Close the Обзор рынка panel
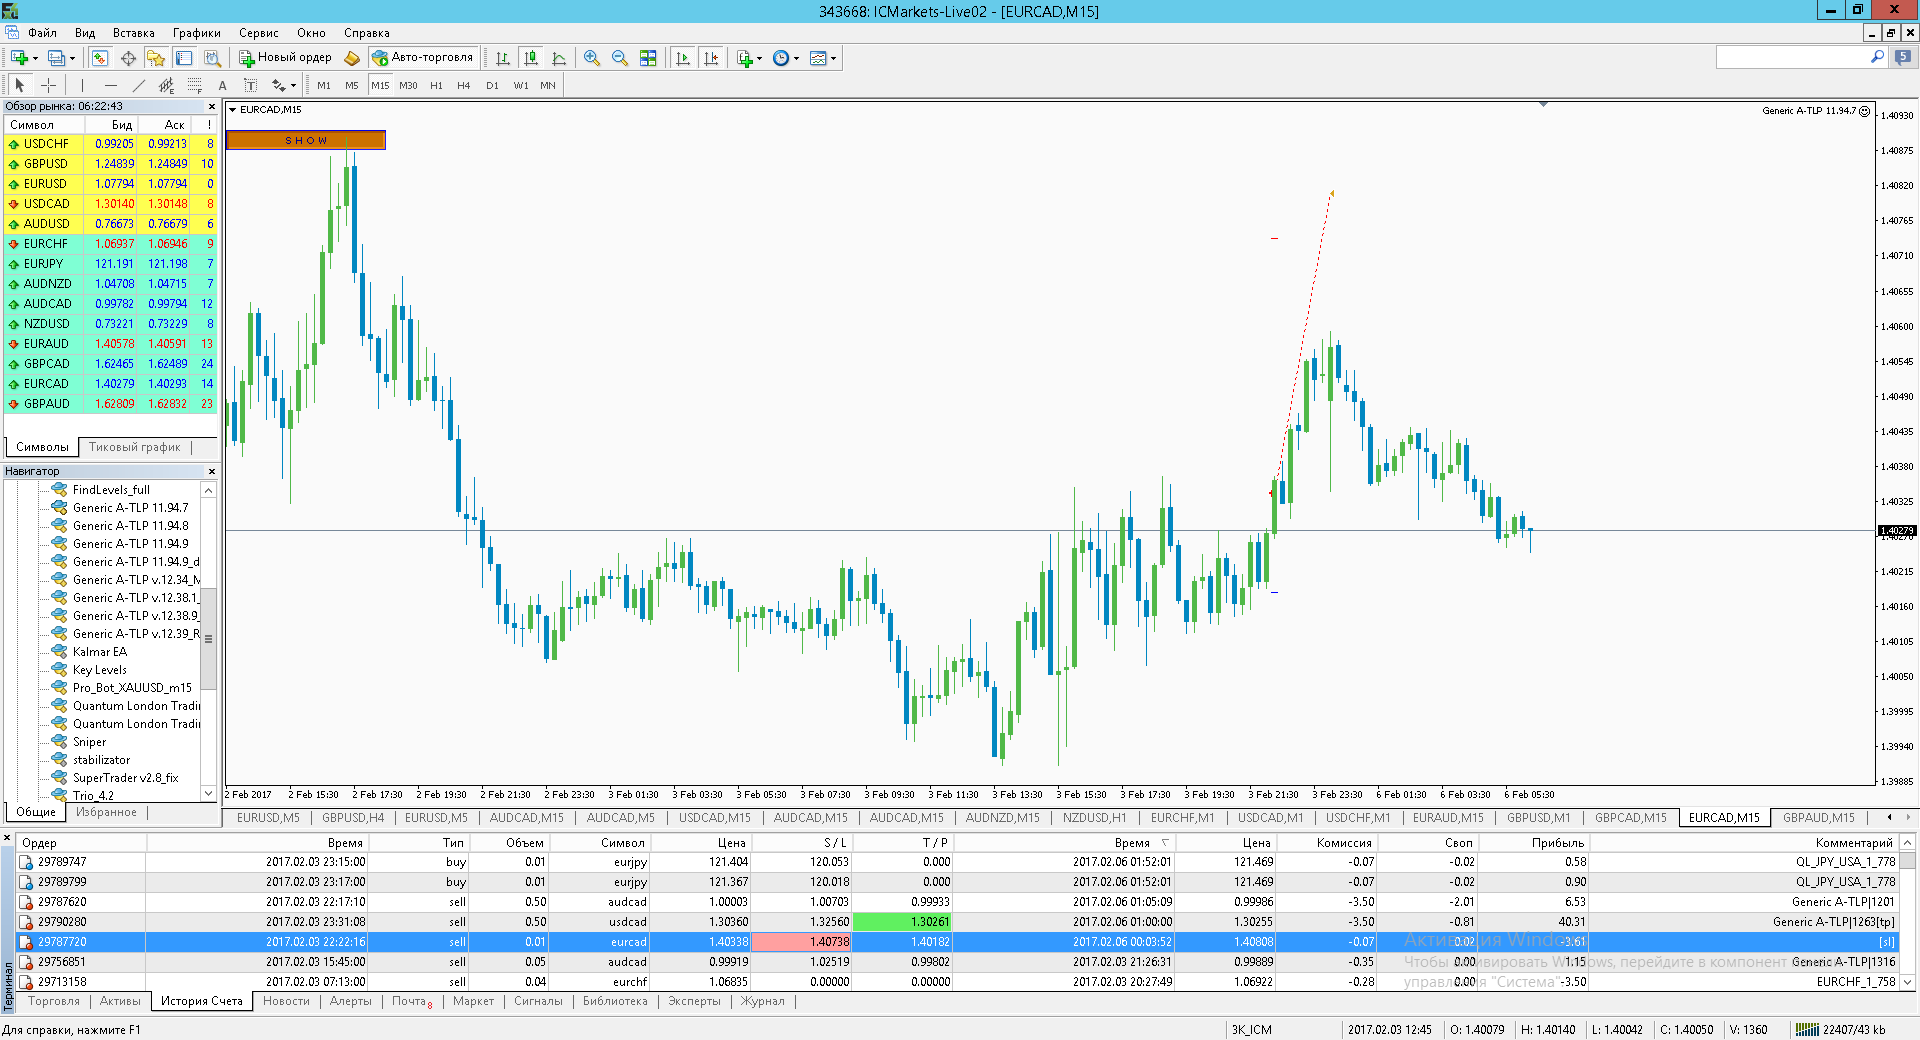Image resolution: width=1920 pixels, height=1040 pixels. pos(211,106)
